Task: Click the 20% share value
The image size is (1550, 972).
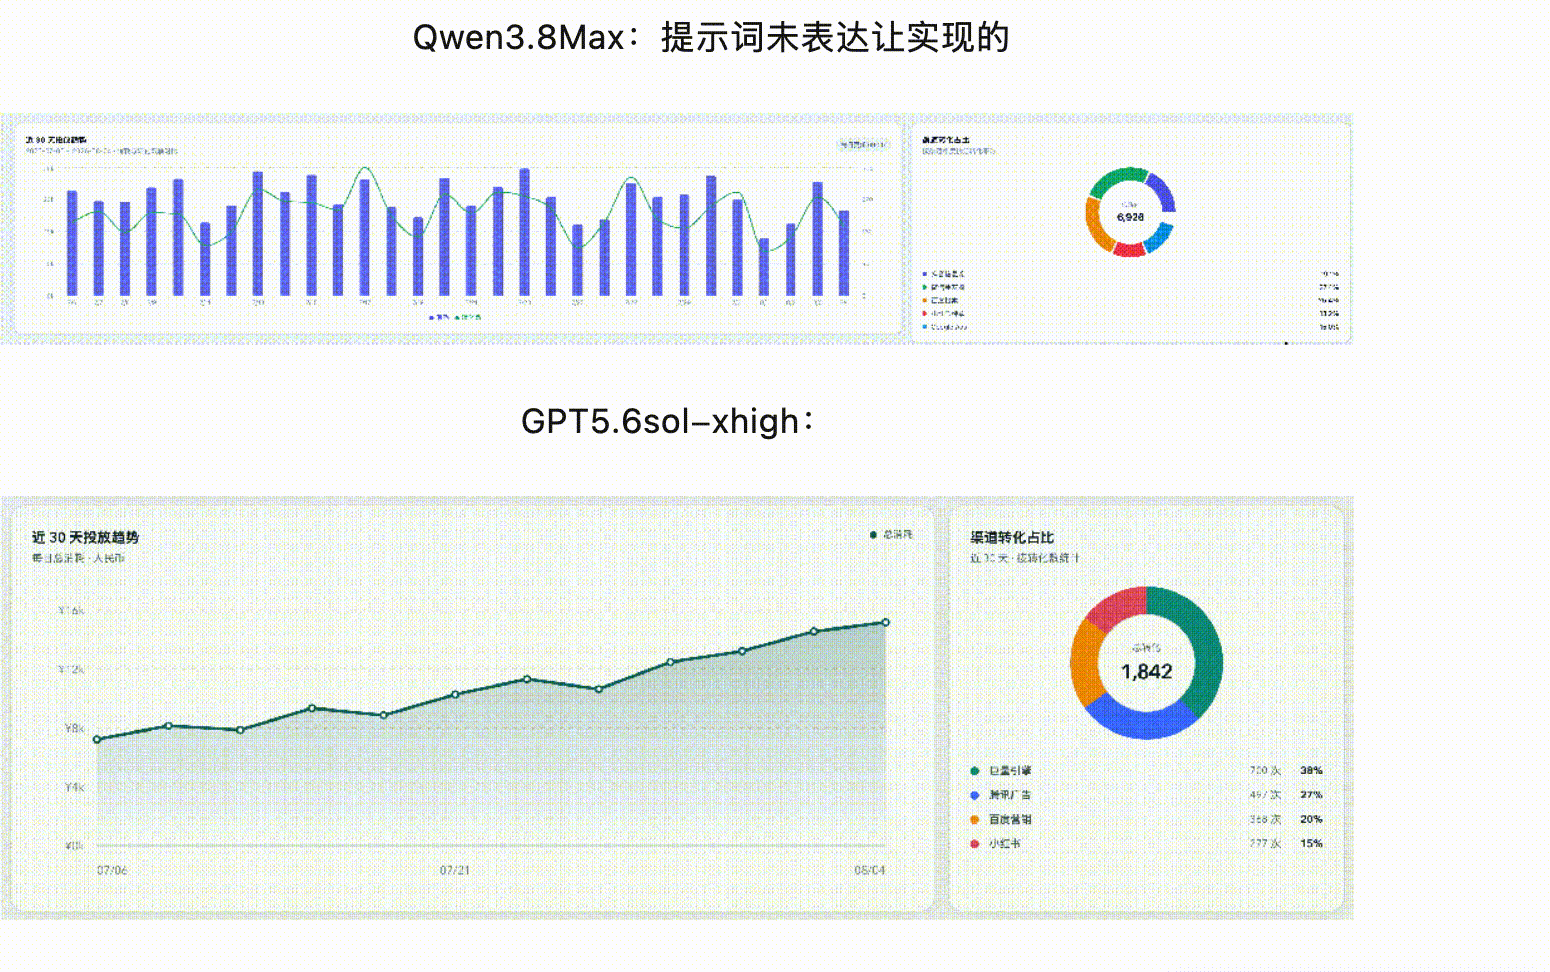Action: coord(1311,820)
